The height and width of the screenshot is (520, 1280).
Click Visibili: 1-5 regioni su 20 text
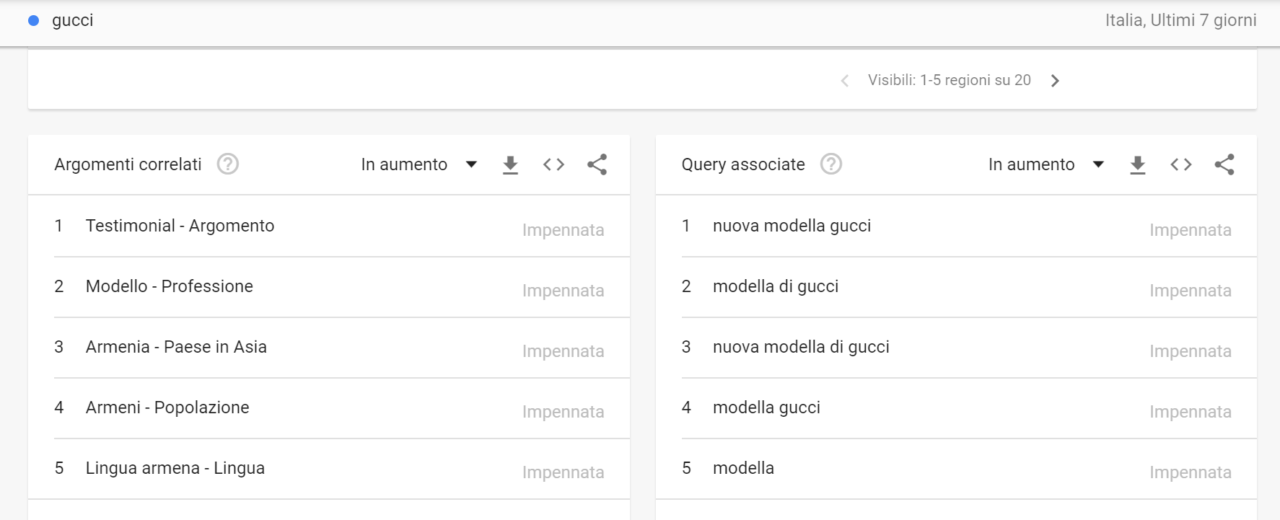tap(949, 80)
